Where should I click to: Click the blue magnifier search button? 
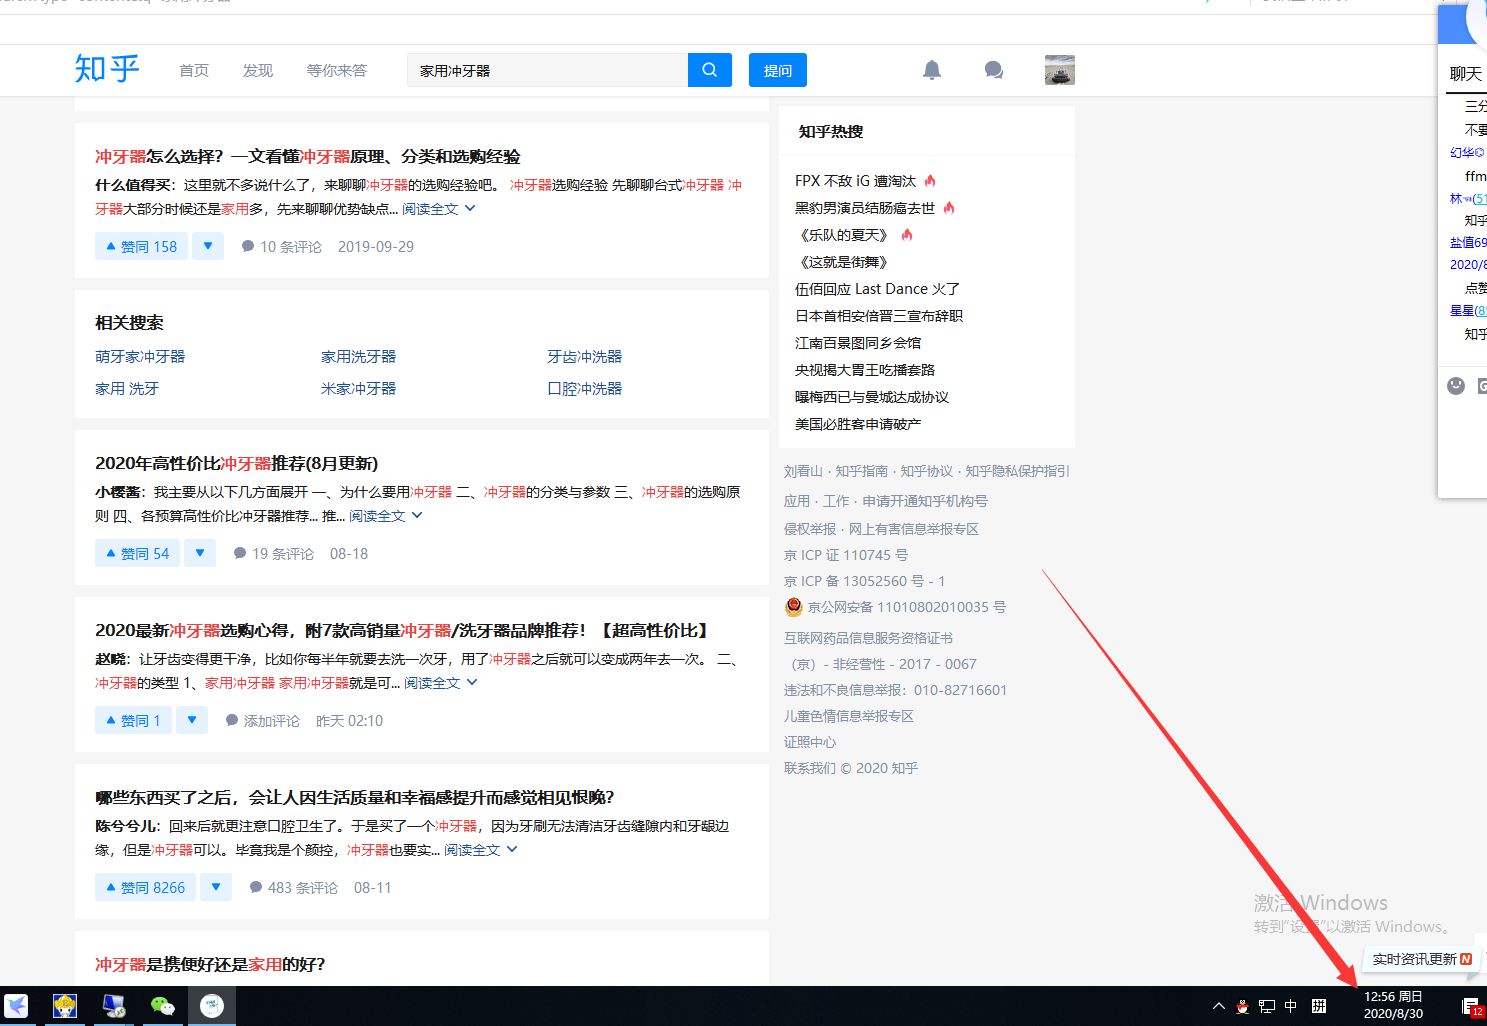pos(710,70)
